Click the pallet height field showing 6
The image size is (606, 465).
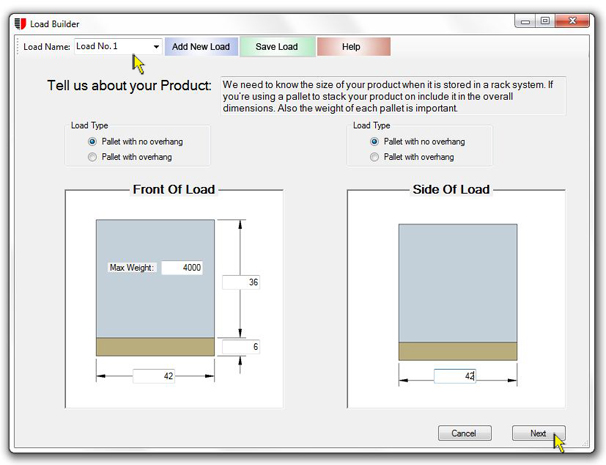coord(241,347)
